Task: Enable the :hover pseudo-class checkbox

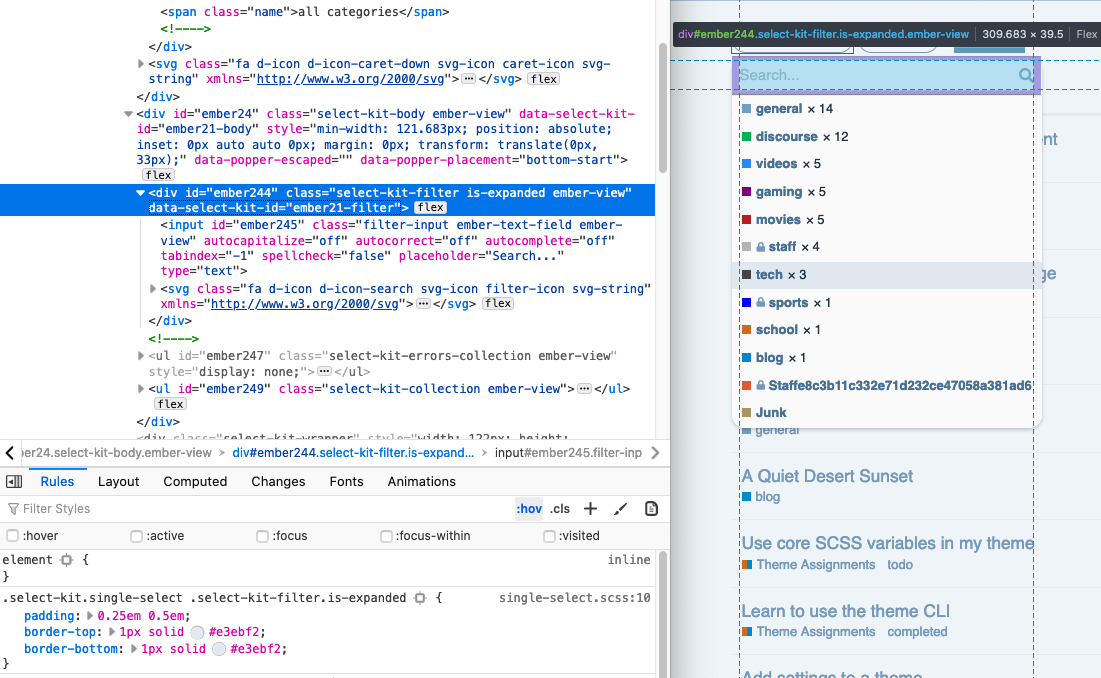Action: (x=13, y=536)
